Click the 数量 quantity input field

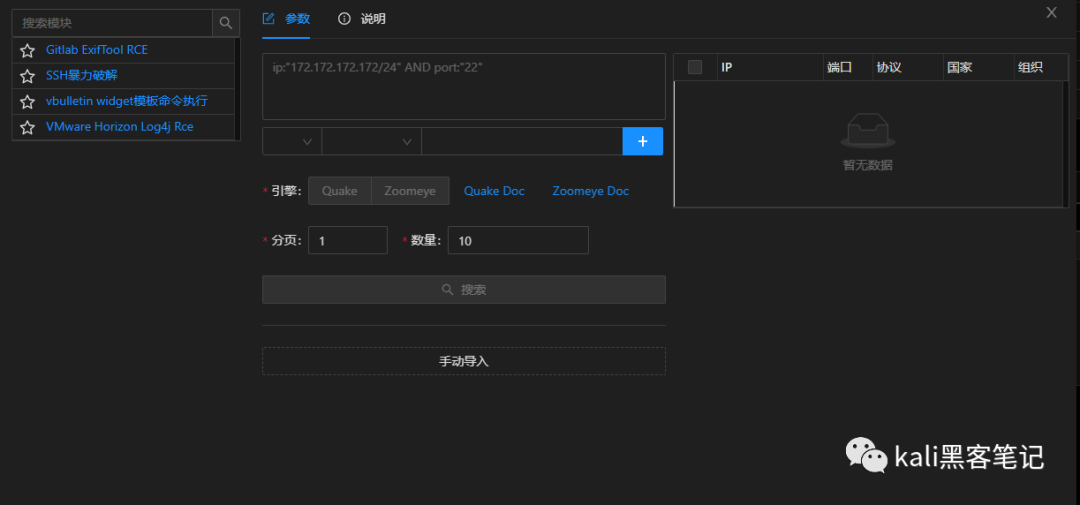click(518, 241)
